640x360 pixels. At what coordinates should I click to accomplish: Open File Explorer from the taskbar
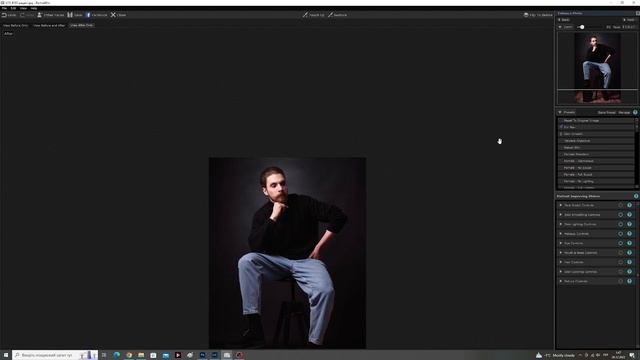[x=141, y=355]
